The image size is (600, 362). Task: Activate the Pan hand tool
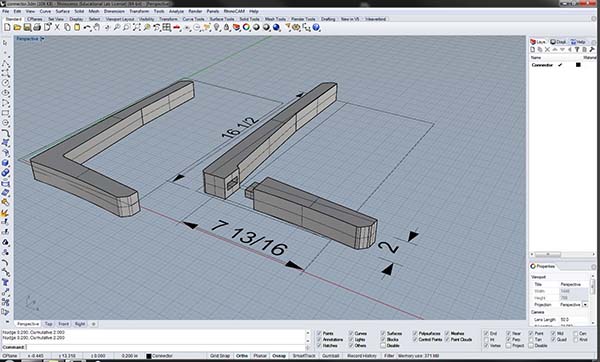(97, 27)
